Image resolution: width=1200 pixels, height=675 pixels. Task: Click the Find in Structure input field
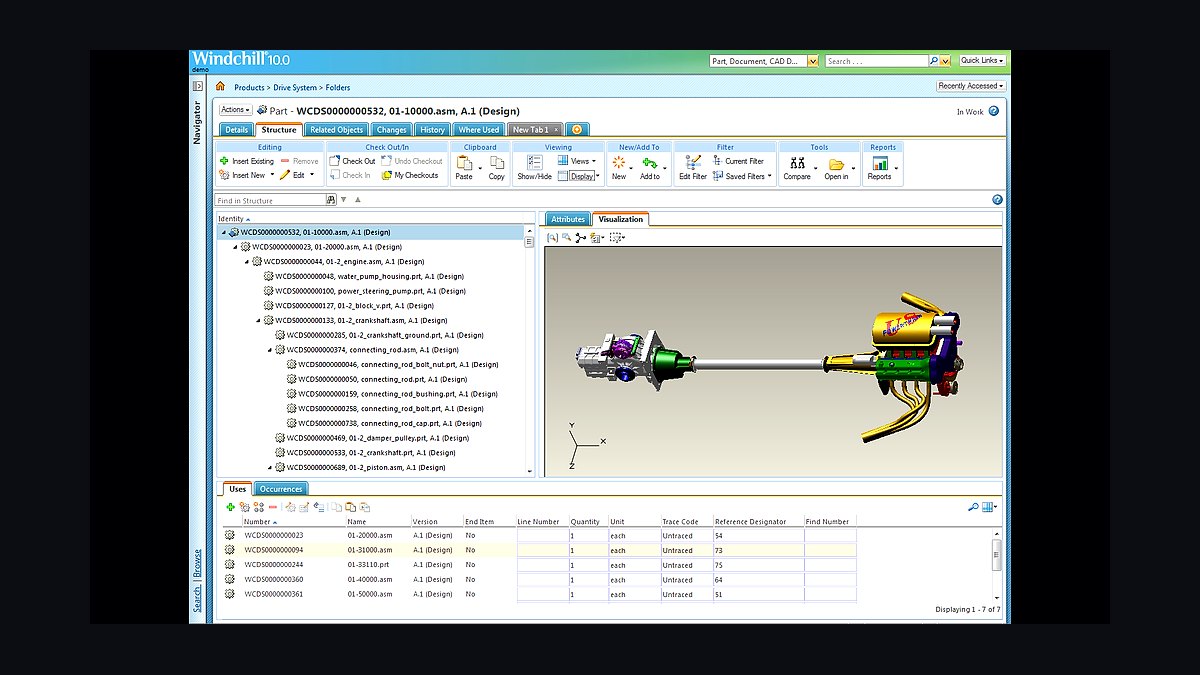tap(270, 200)
